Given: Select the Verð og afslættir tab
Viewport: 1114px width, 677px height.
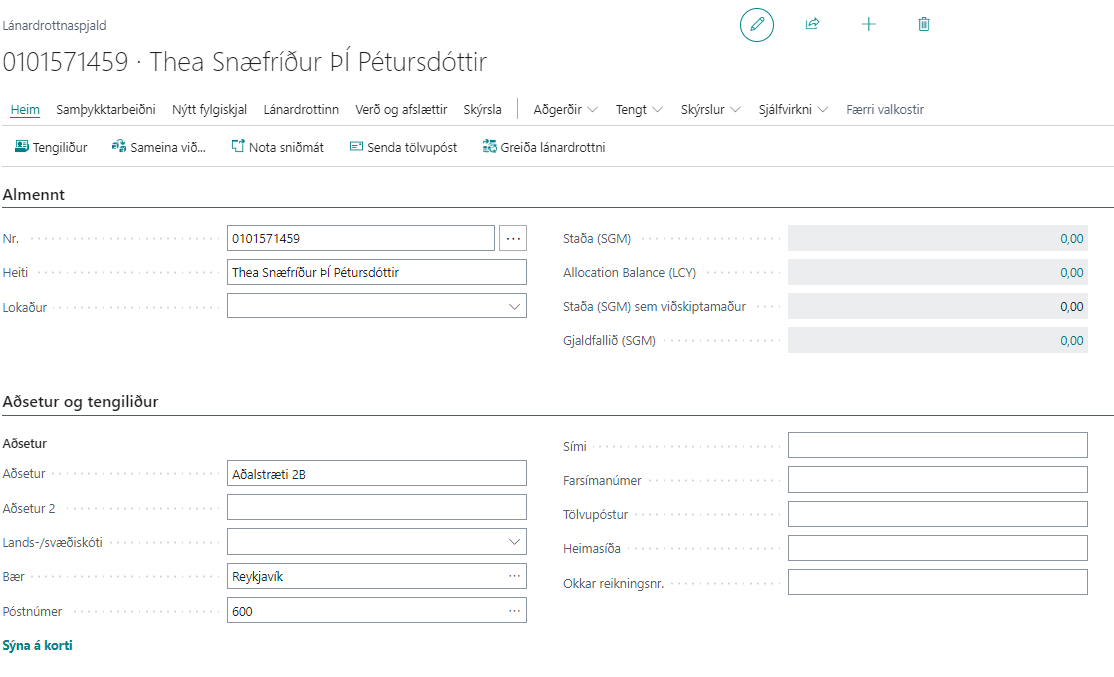Looking at the screenshot, I should coord(401,109).
